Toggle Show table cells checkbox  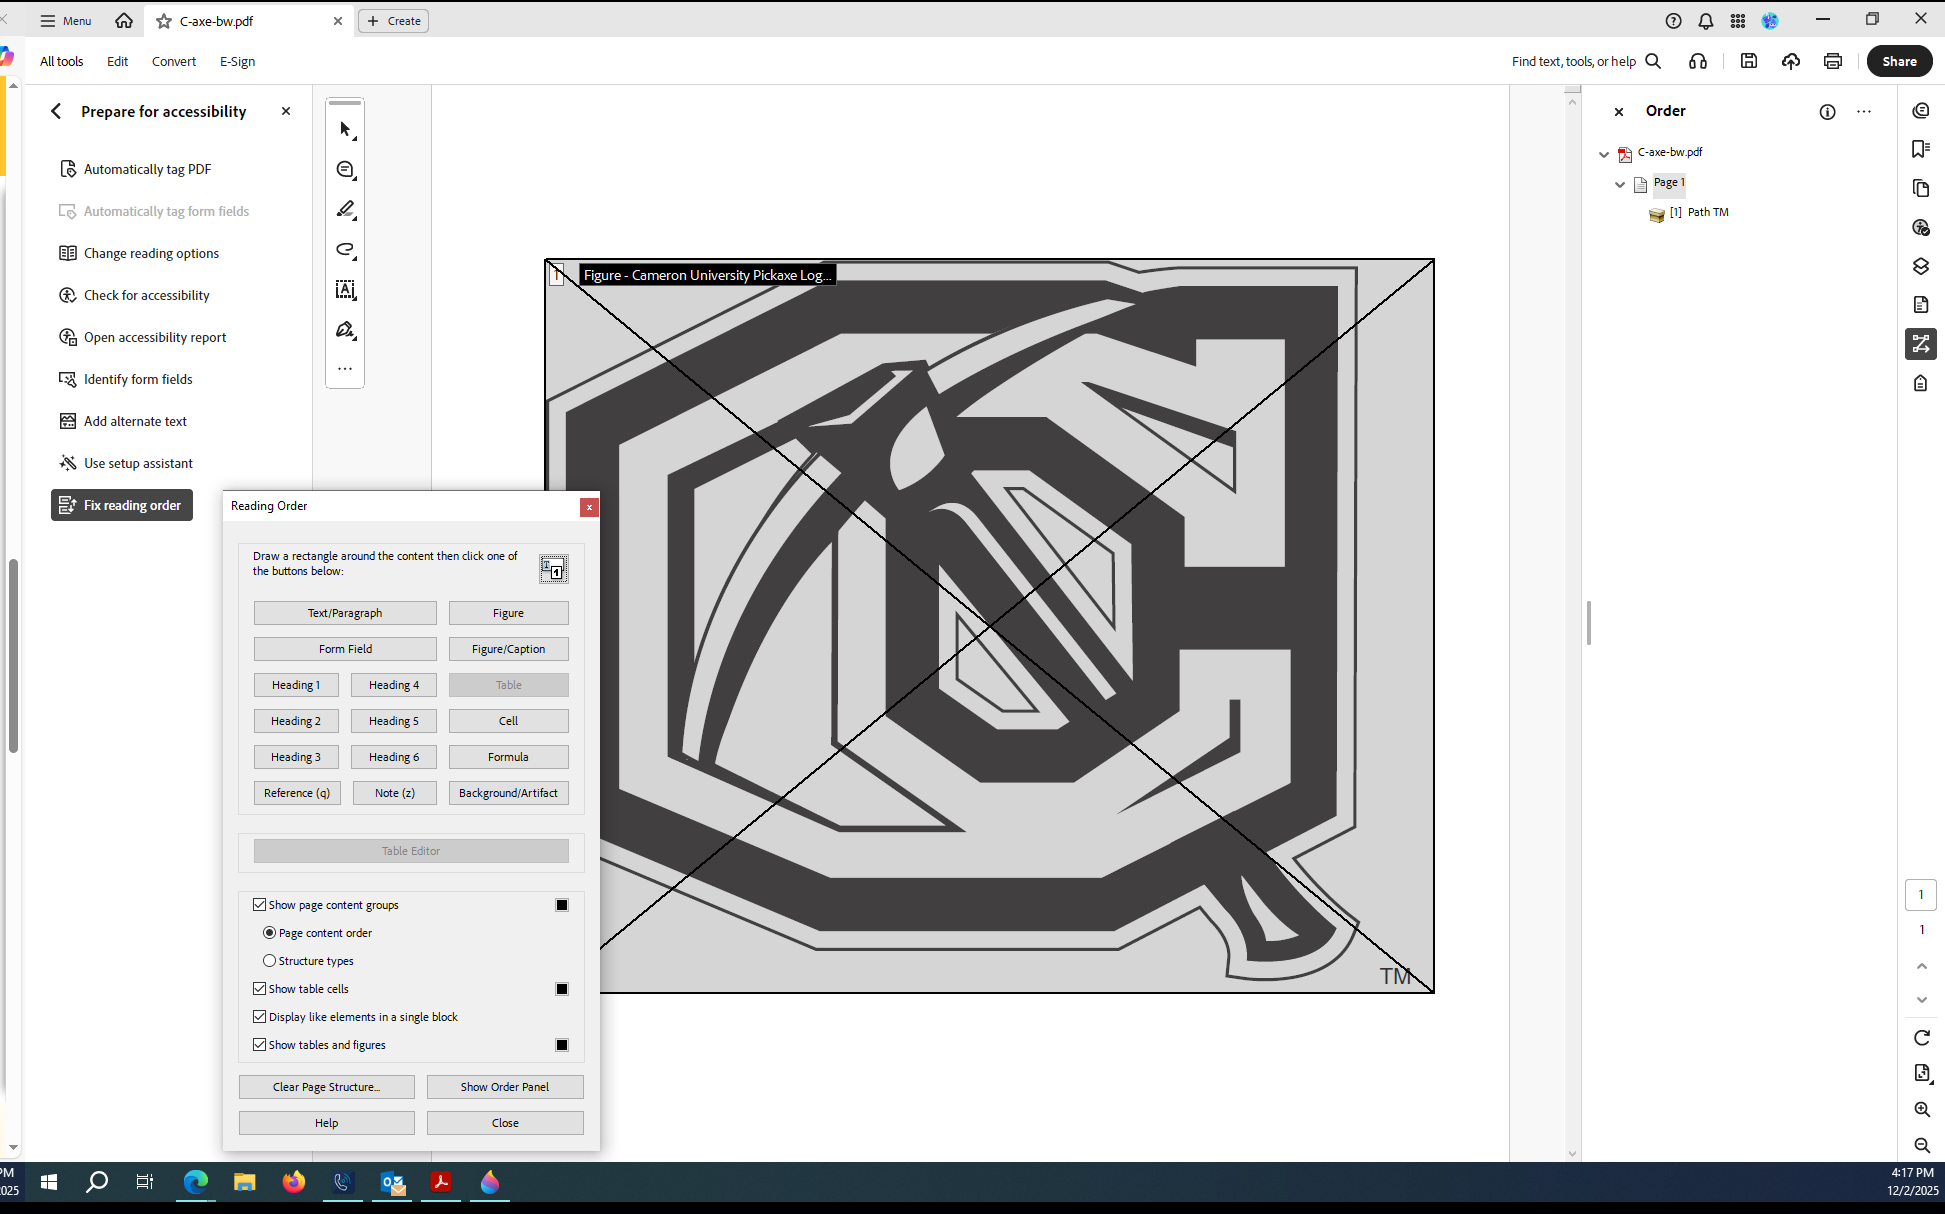tap(260, 989)
